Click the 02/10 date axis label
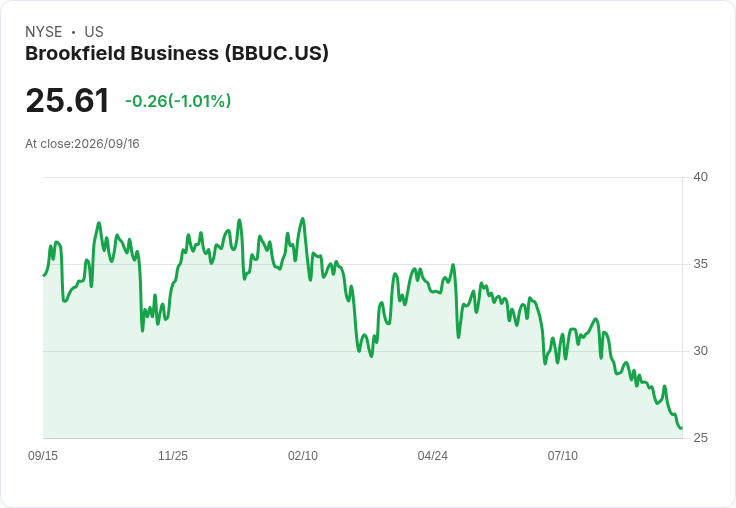 coord(303,455)
